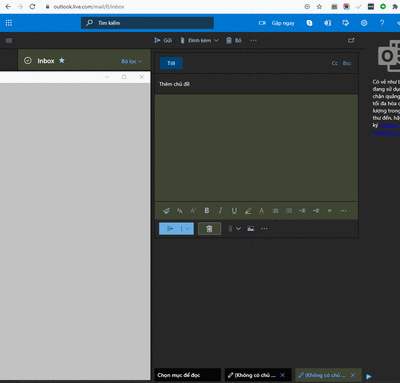Expand send options arrow beside send button
Screen dimensions: 400x383
click(188, 229)
